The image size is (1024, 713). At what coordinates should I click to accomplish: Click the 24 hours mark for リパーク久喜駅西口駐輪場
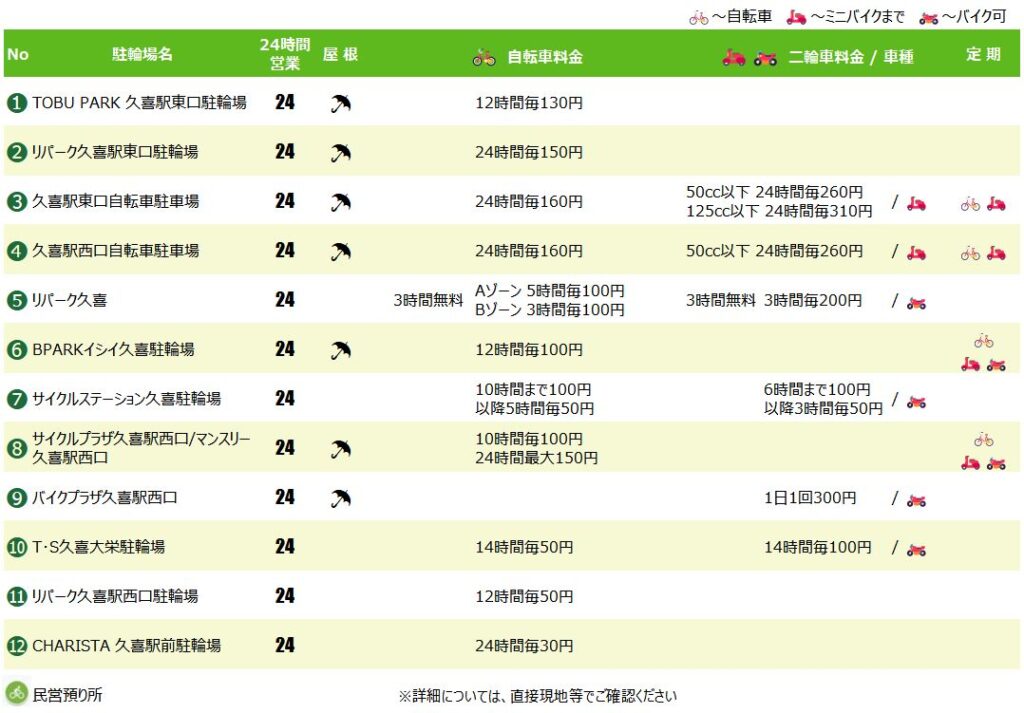coord(285,596)
